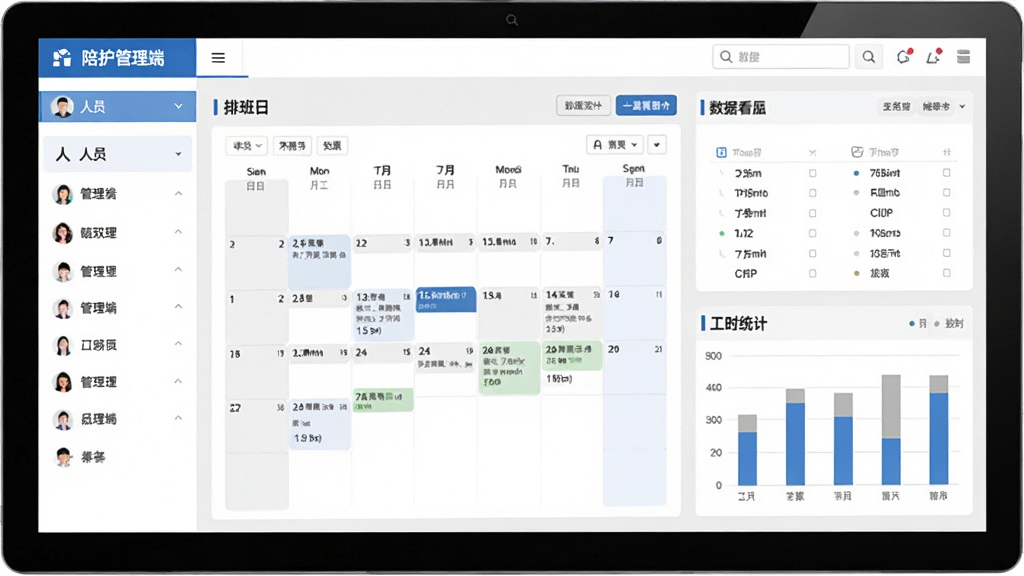Click the blue info icon in the data board
The width and height of the screenshot is (1024, 576).
coord(721,152)
